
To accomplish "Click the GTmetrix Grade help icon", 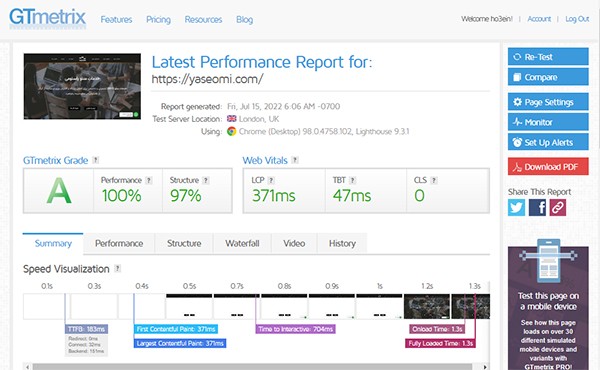I will (96, 160).
